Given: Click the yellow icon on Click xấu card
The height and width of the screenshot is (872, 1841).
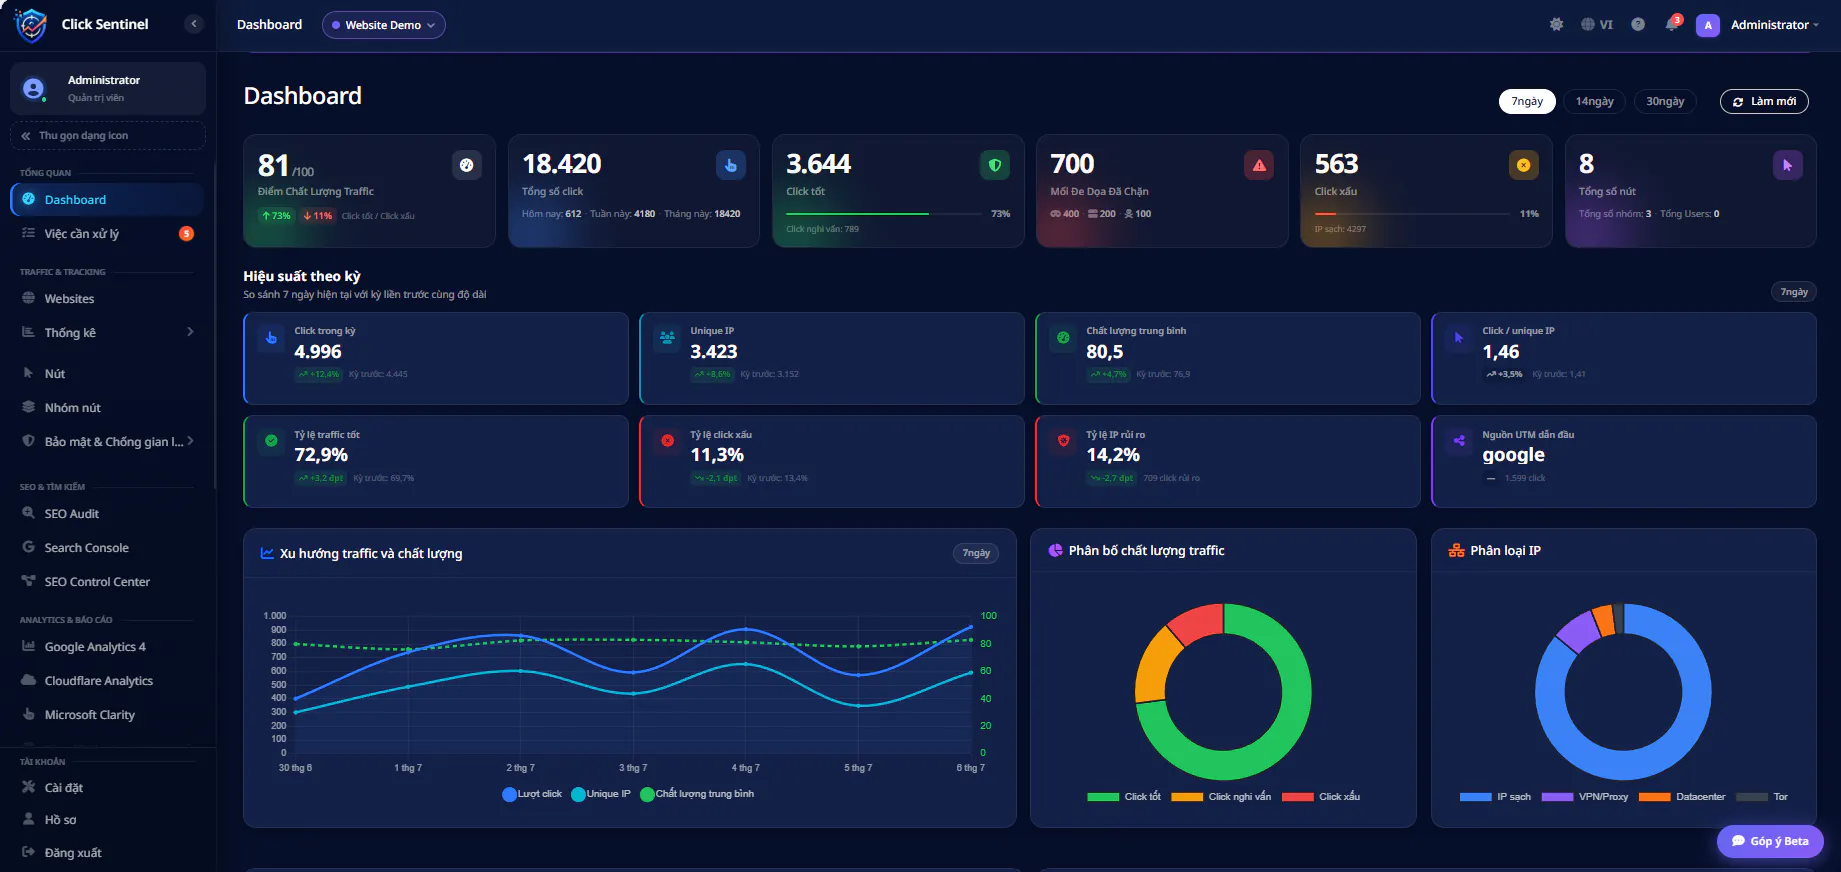Looking at the screenshot, I should point(1523,165).
